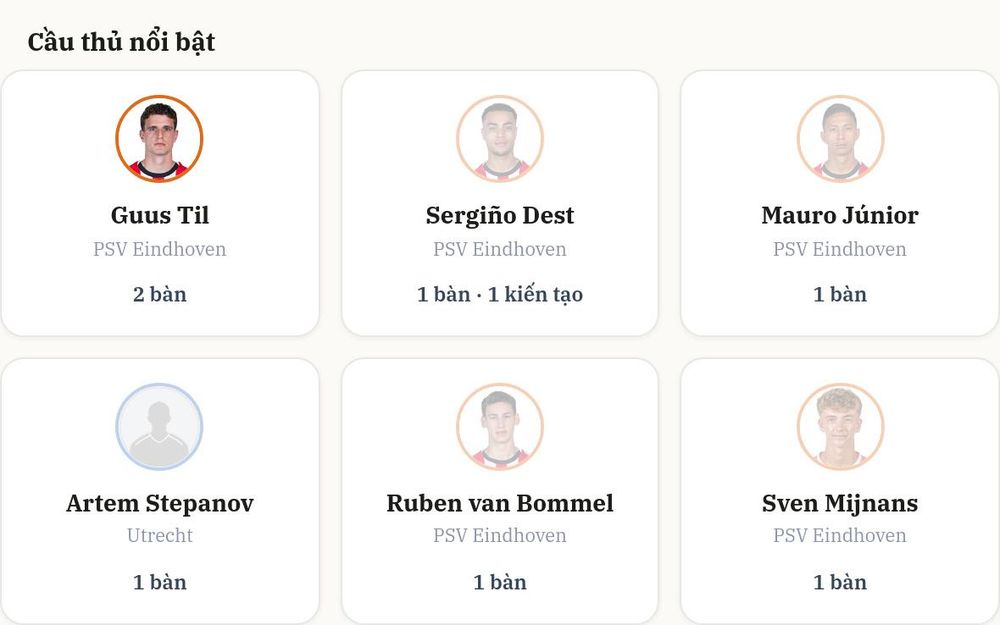Click '1 bàn · 1 kiến tạo' stat
This screenshot has width=1000, height=625.
(499, 295)
